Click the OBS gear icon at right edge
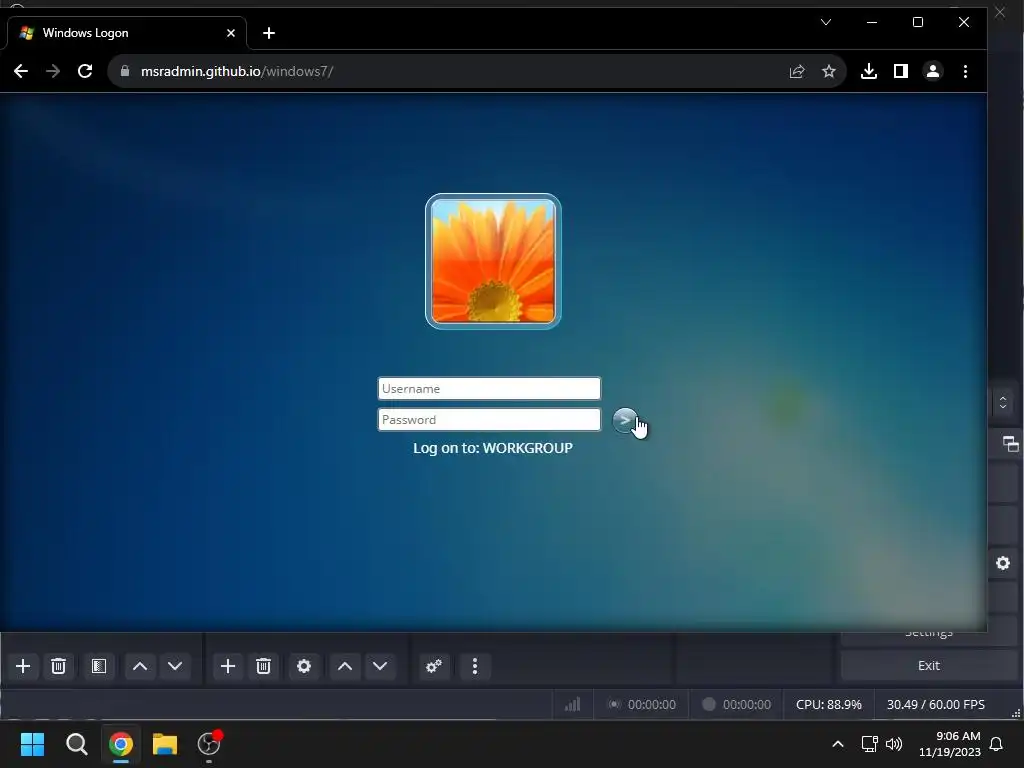Viewport: 1024px width, 768px height. [x=1003, y=563]
